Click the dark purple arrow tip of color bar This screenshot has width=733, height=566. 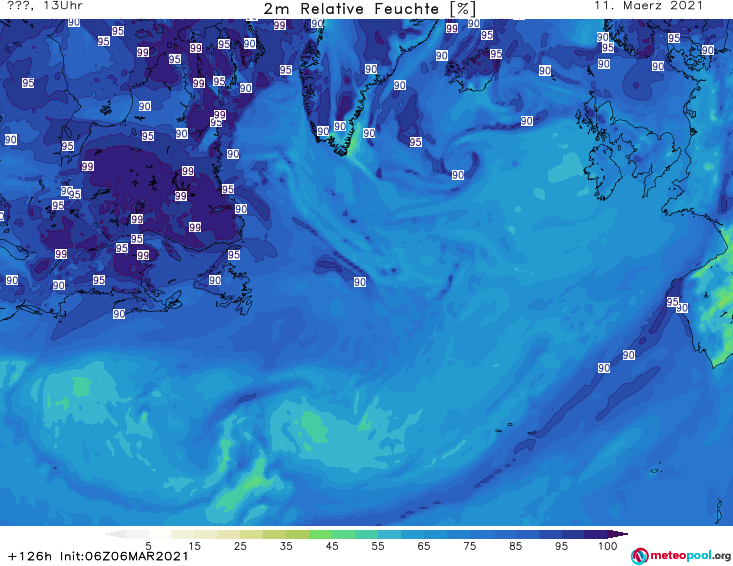click(x=617, y=534)
